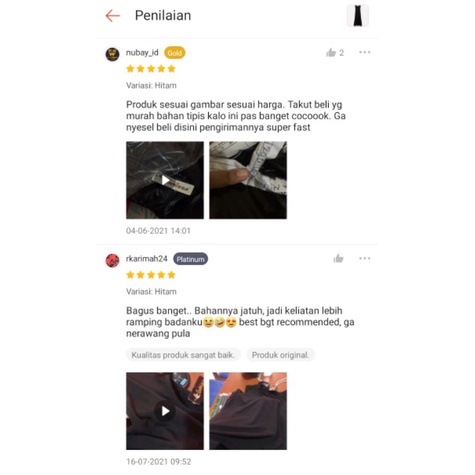Tap nubay_id's five-star rating

151,69
